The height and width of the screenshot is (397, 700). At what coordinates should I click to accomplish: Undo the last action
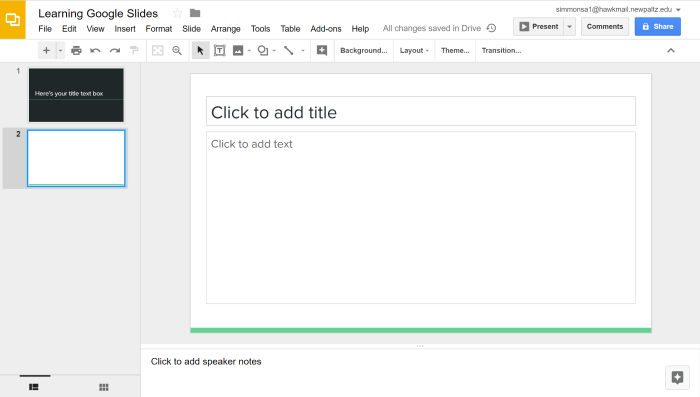(x=95, y=50)
